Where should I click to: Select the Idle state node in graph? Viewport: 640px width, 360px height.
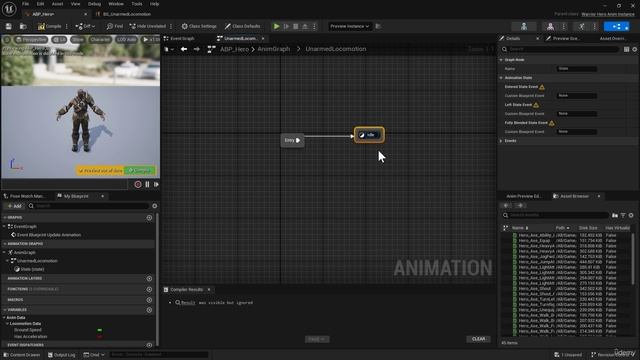point(369,135)
